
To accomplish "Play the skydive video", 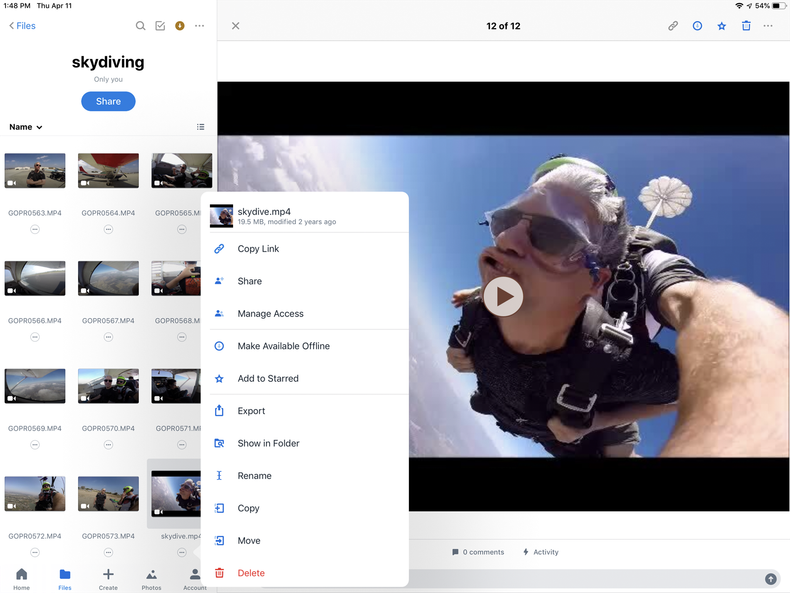I will pos(503,296).
